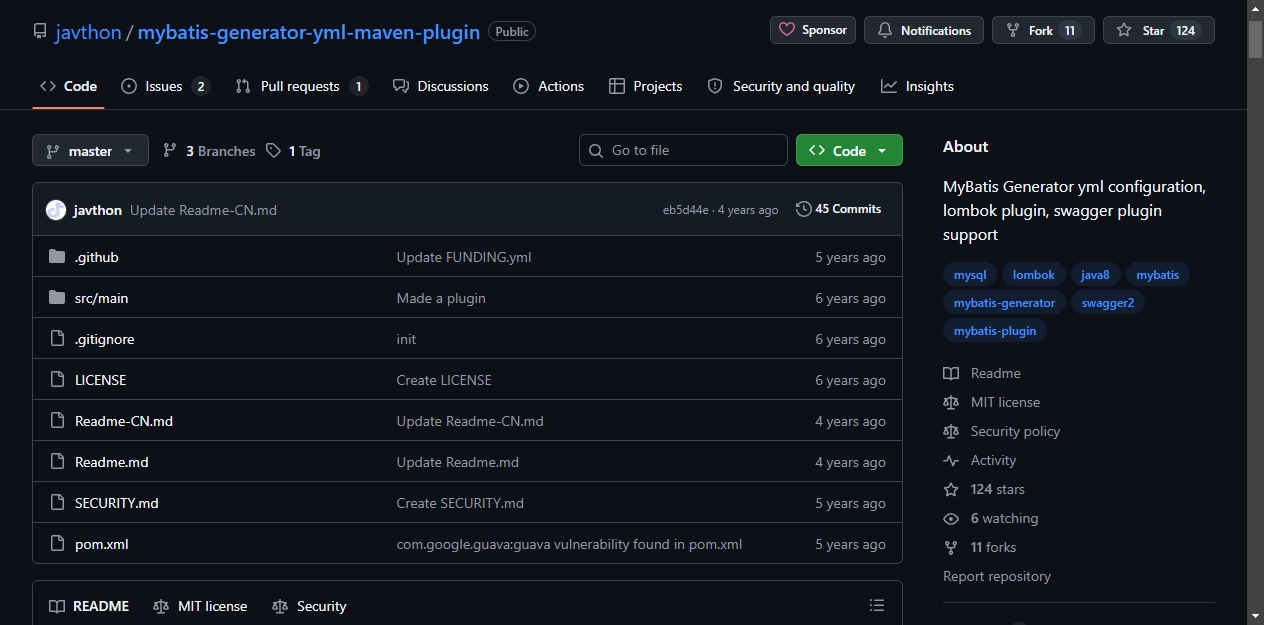
Task: Click the mybatis-plugin topic tag
Action: (x=995, y=330)
